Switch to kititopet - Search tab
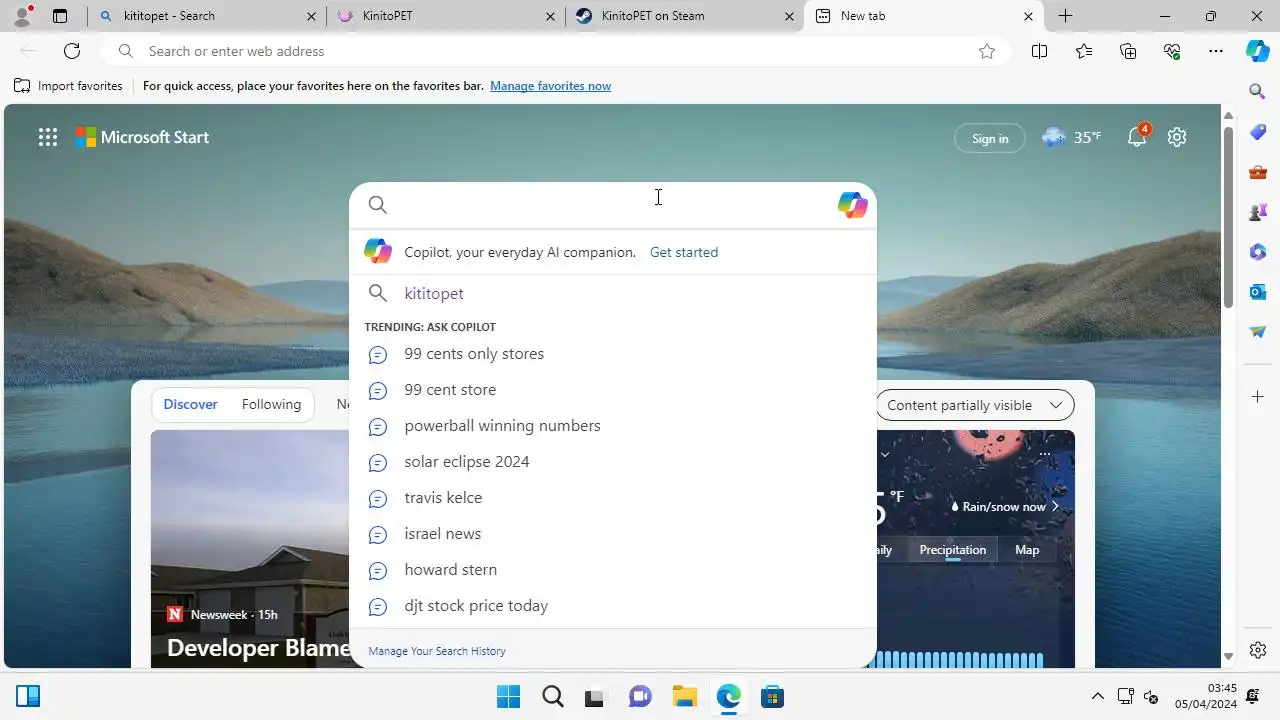 pyautogui.click(x=206, y=16)
